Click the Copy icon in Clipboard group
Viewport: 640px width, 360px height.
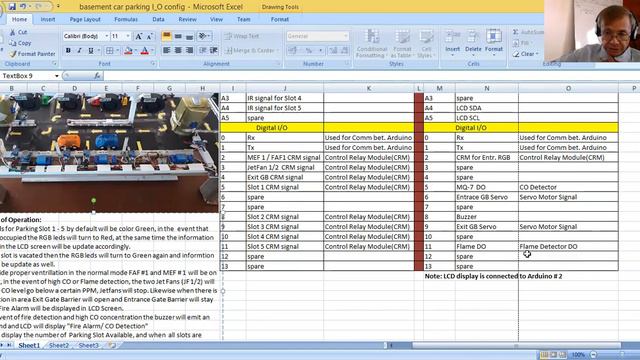pos(12,43)
